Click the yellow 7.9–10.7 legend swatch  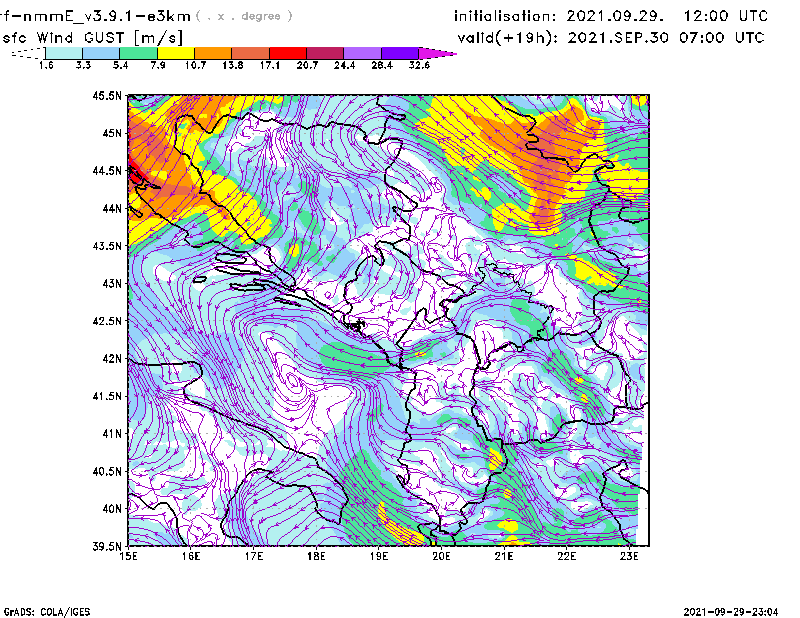tap(176, 53)
